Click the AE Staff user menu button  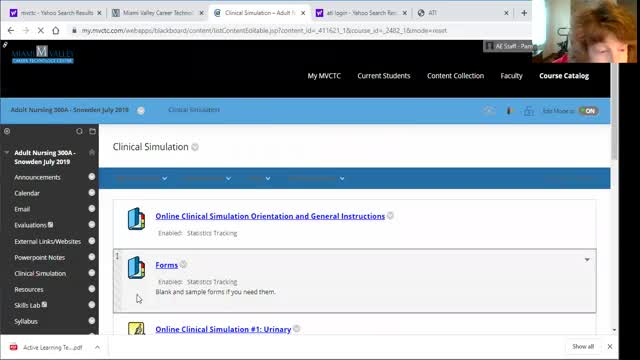pos(509,47)
